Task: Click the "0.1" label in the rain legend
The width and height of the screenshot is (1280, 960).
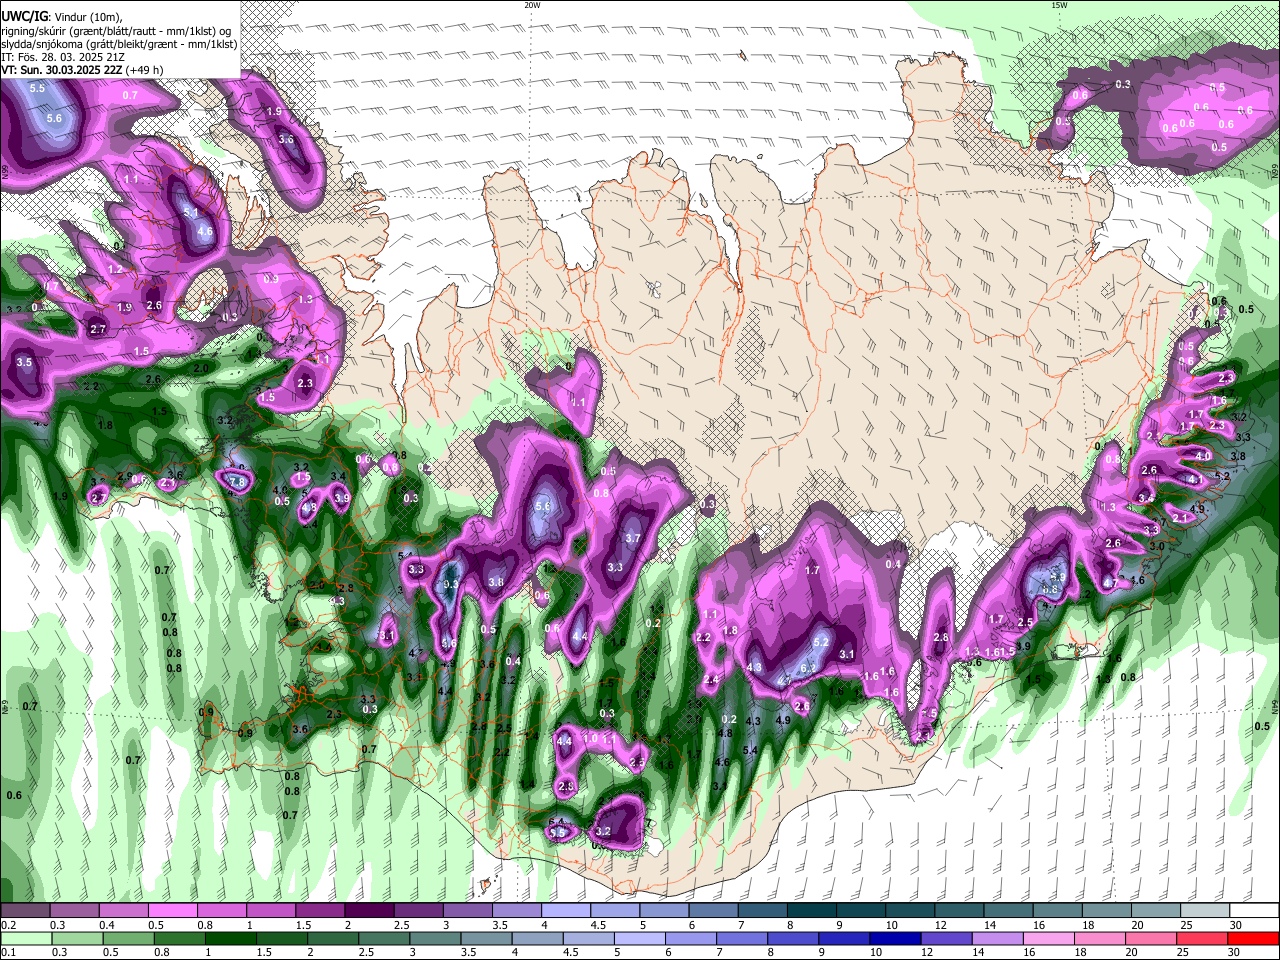Action: 9,952
